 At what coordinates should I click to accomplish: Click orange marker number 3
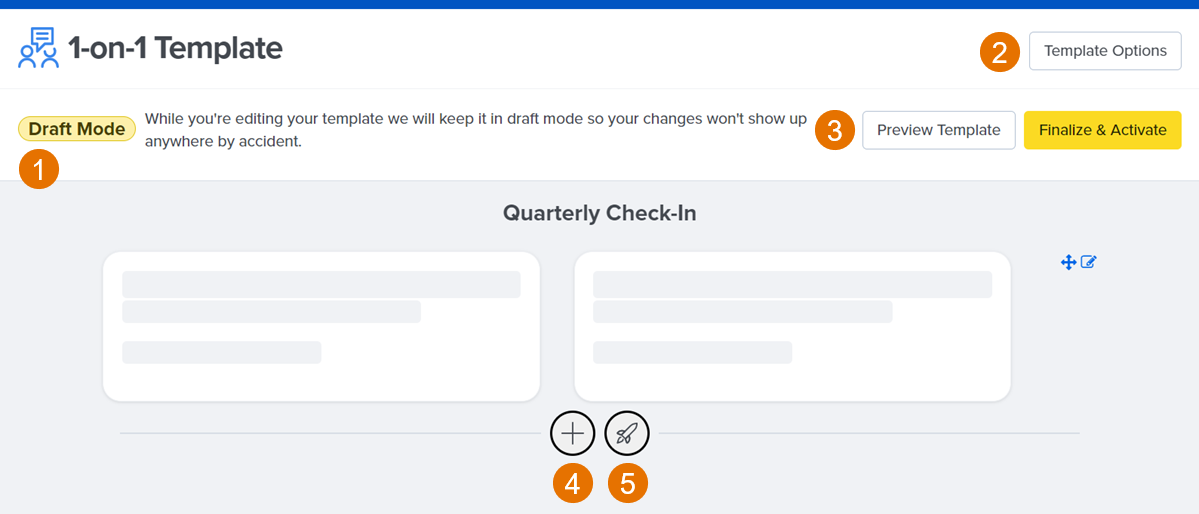tap(835, 130)
